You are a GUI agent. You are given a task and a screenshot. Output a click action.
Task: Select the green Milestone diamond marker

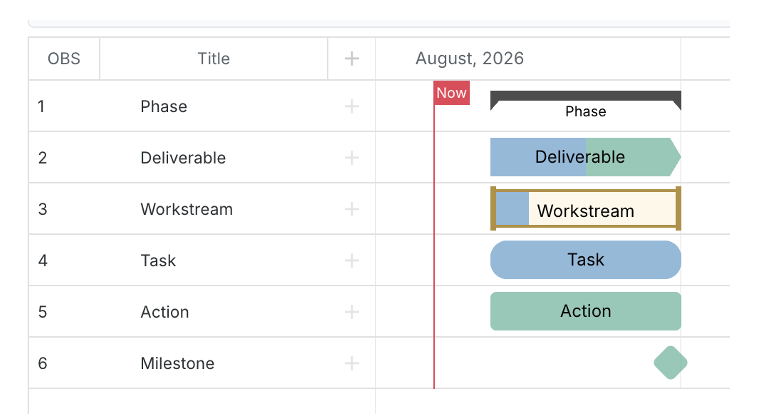(670, 363)
